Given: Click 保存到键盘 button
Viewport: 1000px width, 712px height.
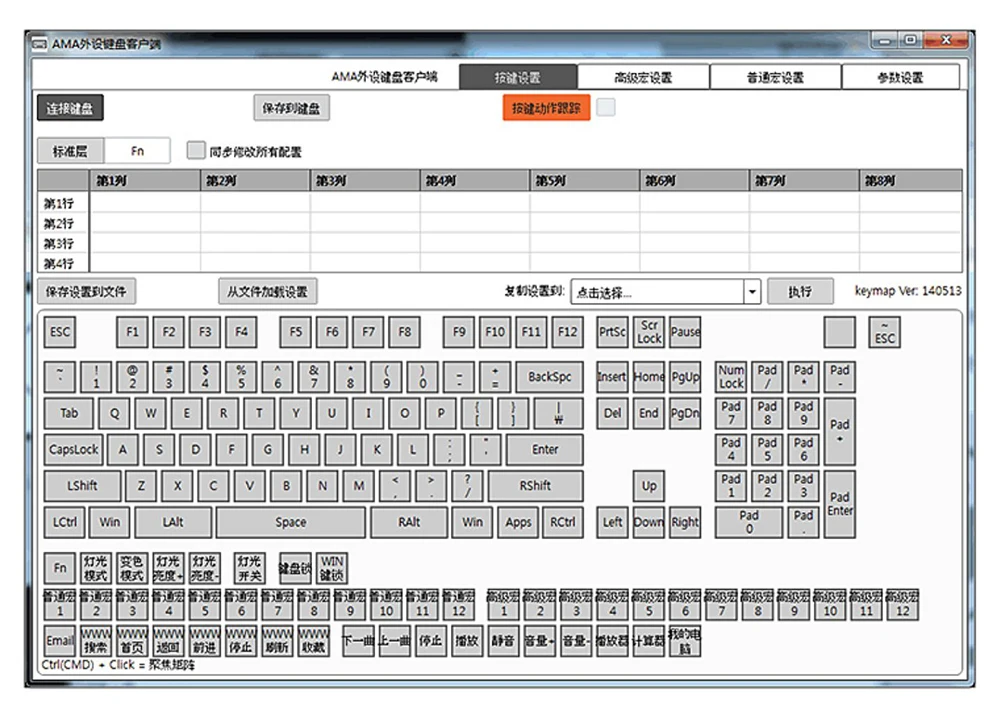Looking at the screenshot, I should click(291, 108).
